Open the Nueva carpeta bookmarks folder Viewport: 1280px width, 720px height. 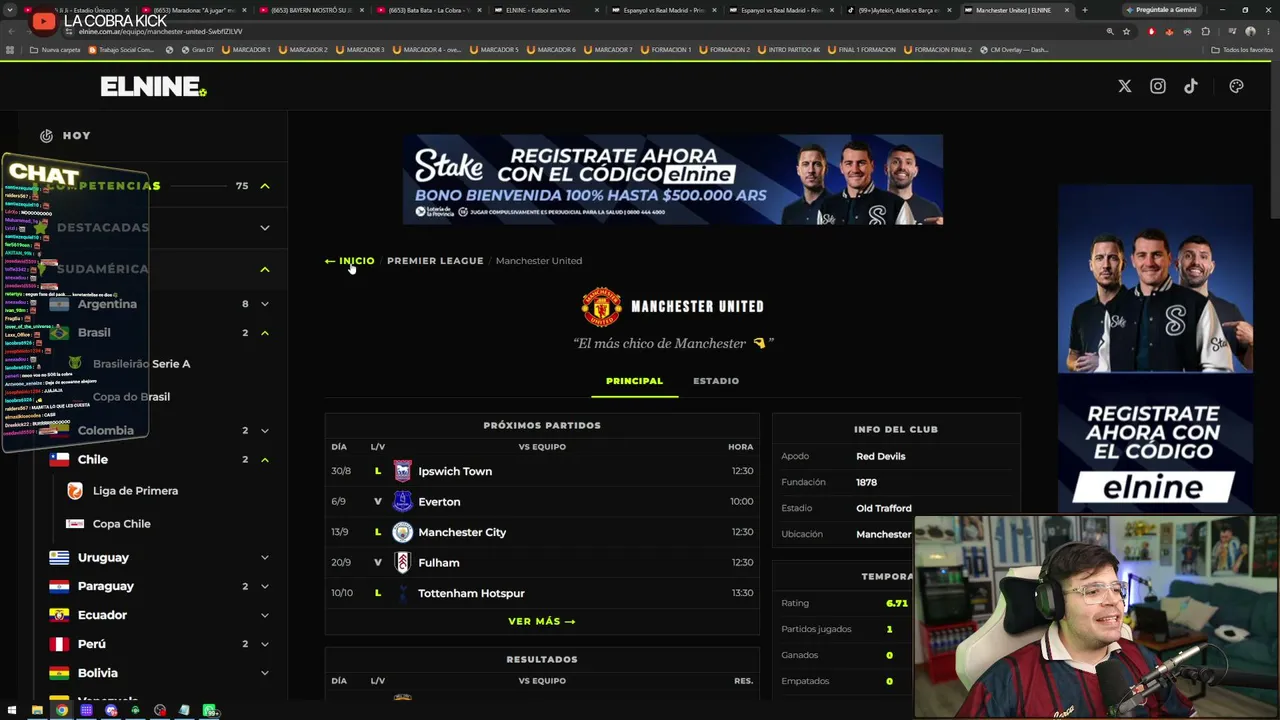click(x=55, y=49)
